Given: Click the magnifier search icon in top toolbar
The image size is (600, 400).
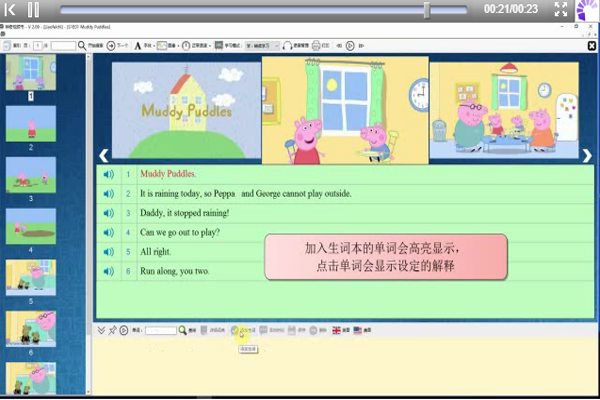Looking at the screenshot, I should click(x=82, y=46).
